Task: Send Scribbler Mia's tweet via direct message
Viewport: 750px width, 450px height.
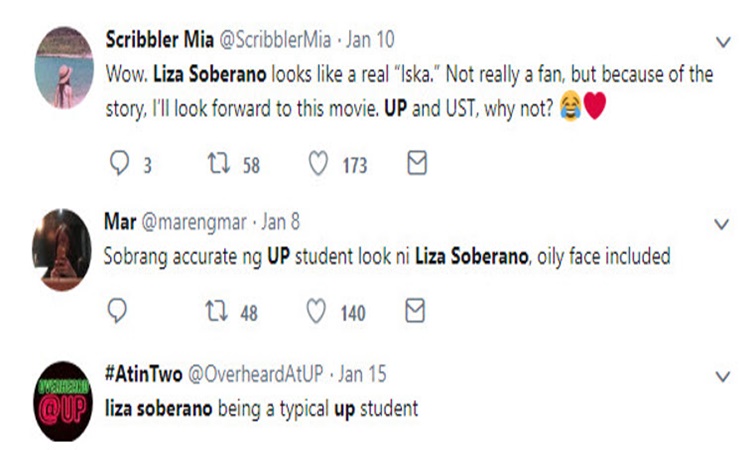Action: (x=416, y=164)
